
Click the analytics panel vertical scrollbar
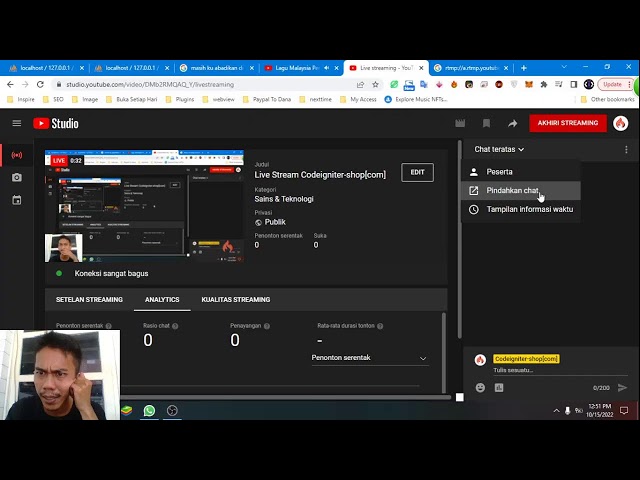click(x=444, y=352)
